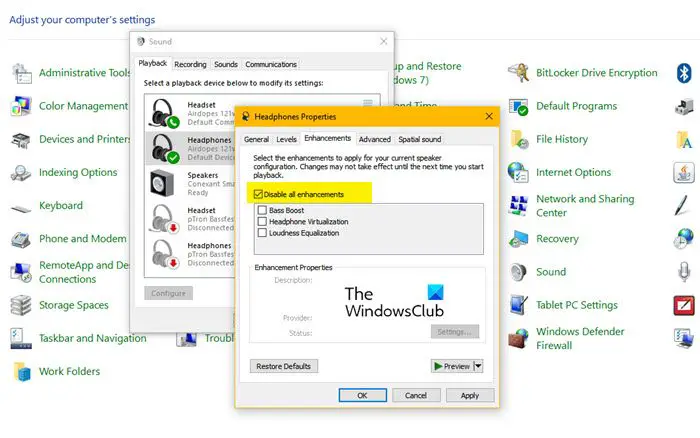Open Internet Options globe icon
The height and width of the screenshot is (438, 700).
click(x=518, y=173)
